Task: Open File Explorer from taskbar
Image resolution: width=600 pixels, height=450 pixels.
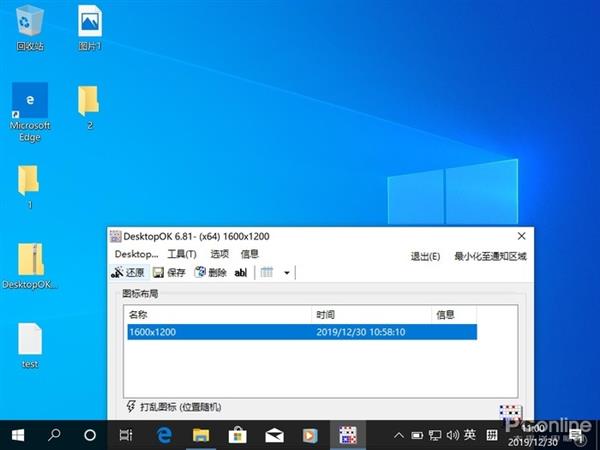Action: 201,435
